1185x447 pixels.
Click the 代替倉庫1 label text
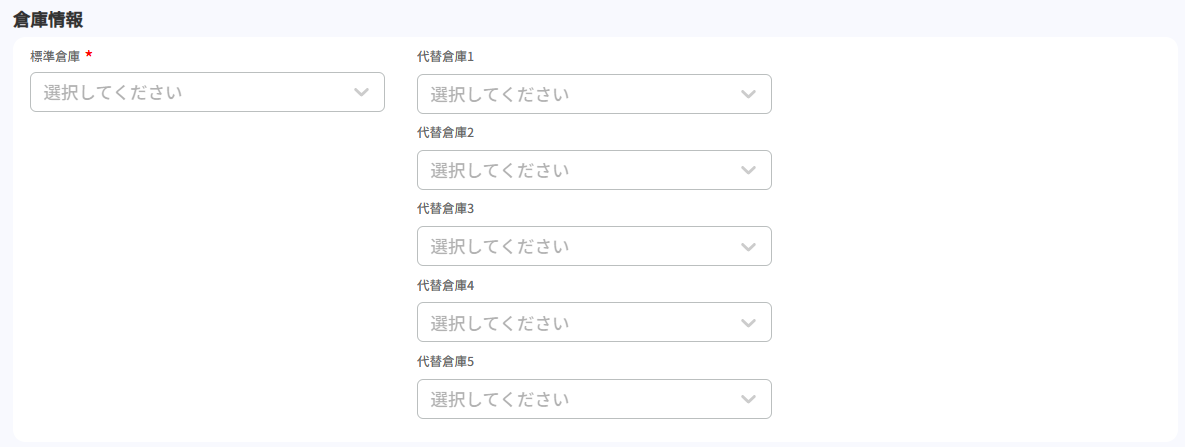(x=445, y=56)
